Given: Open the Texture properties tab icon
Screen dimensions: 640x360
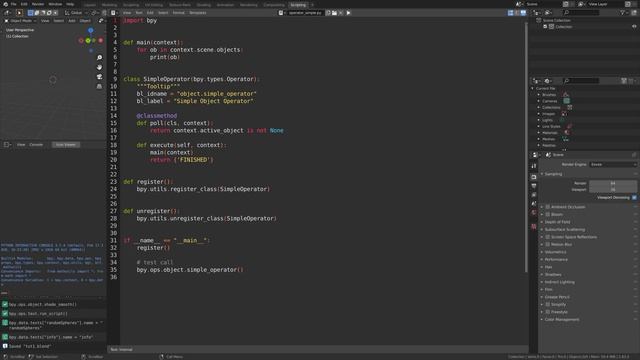Looking at the screenshot, I should [534, 227].
